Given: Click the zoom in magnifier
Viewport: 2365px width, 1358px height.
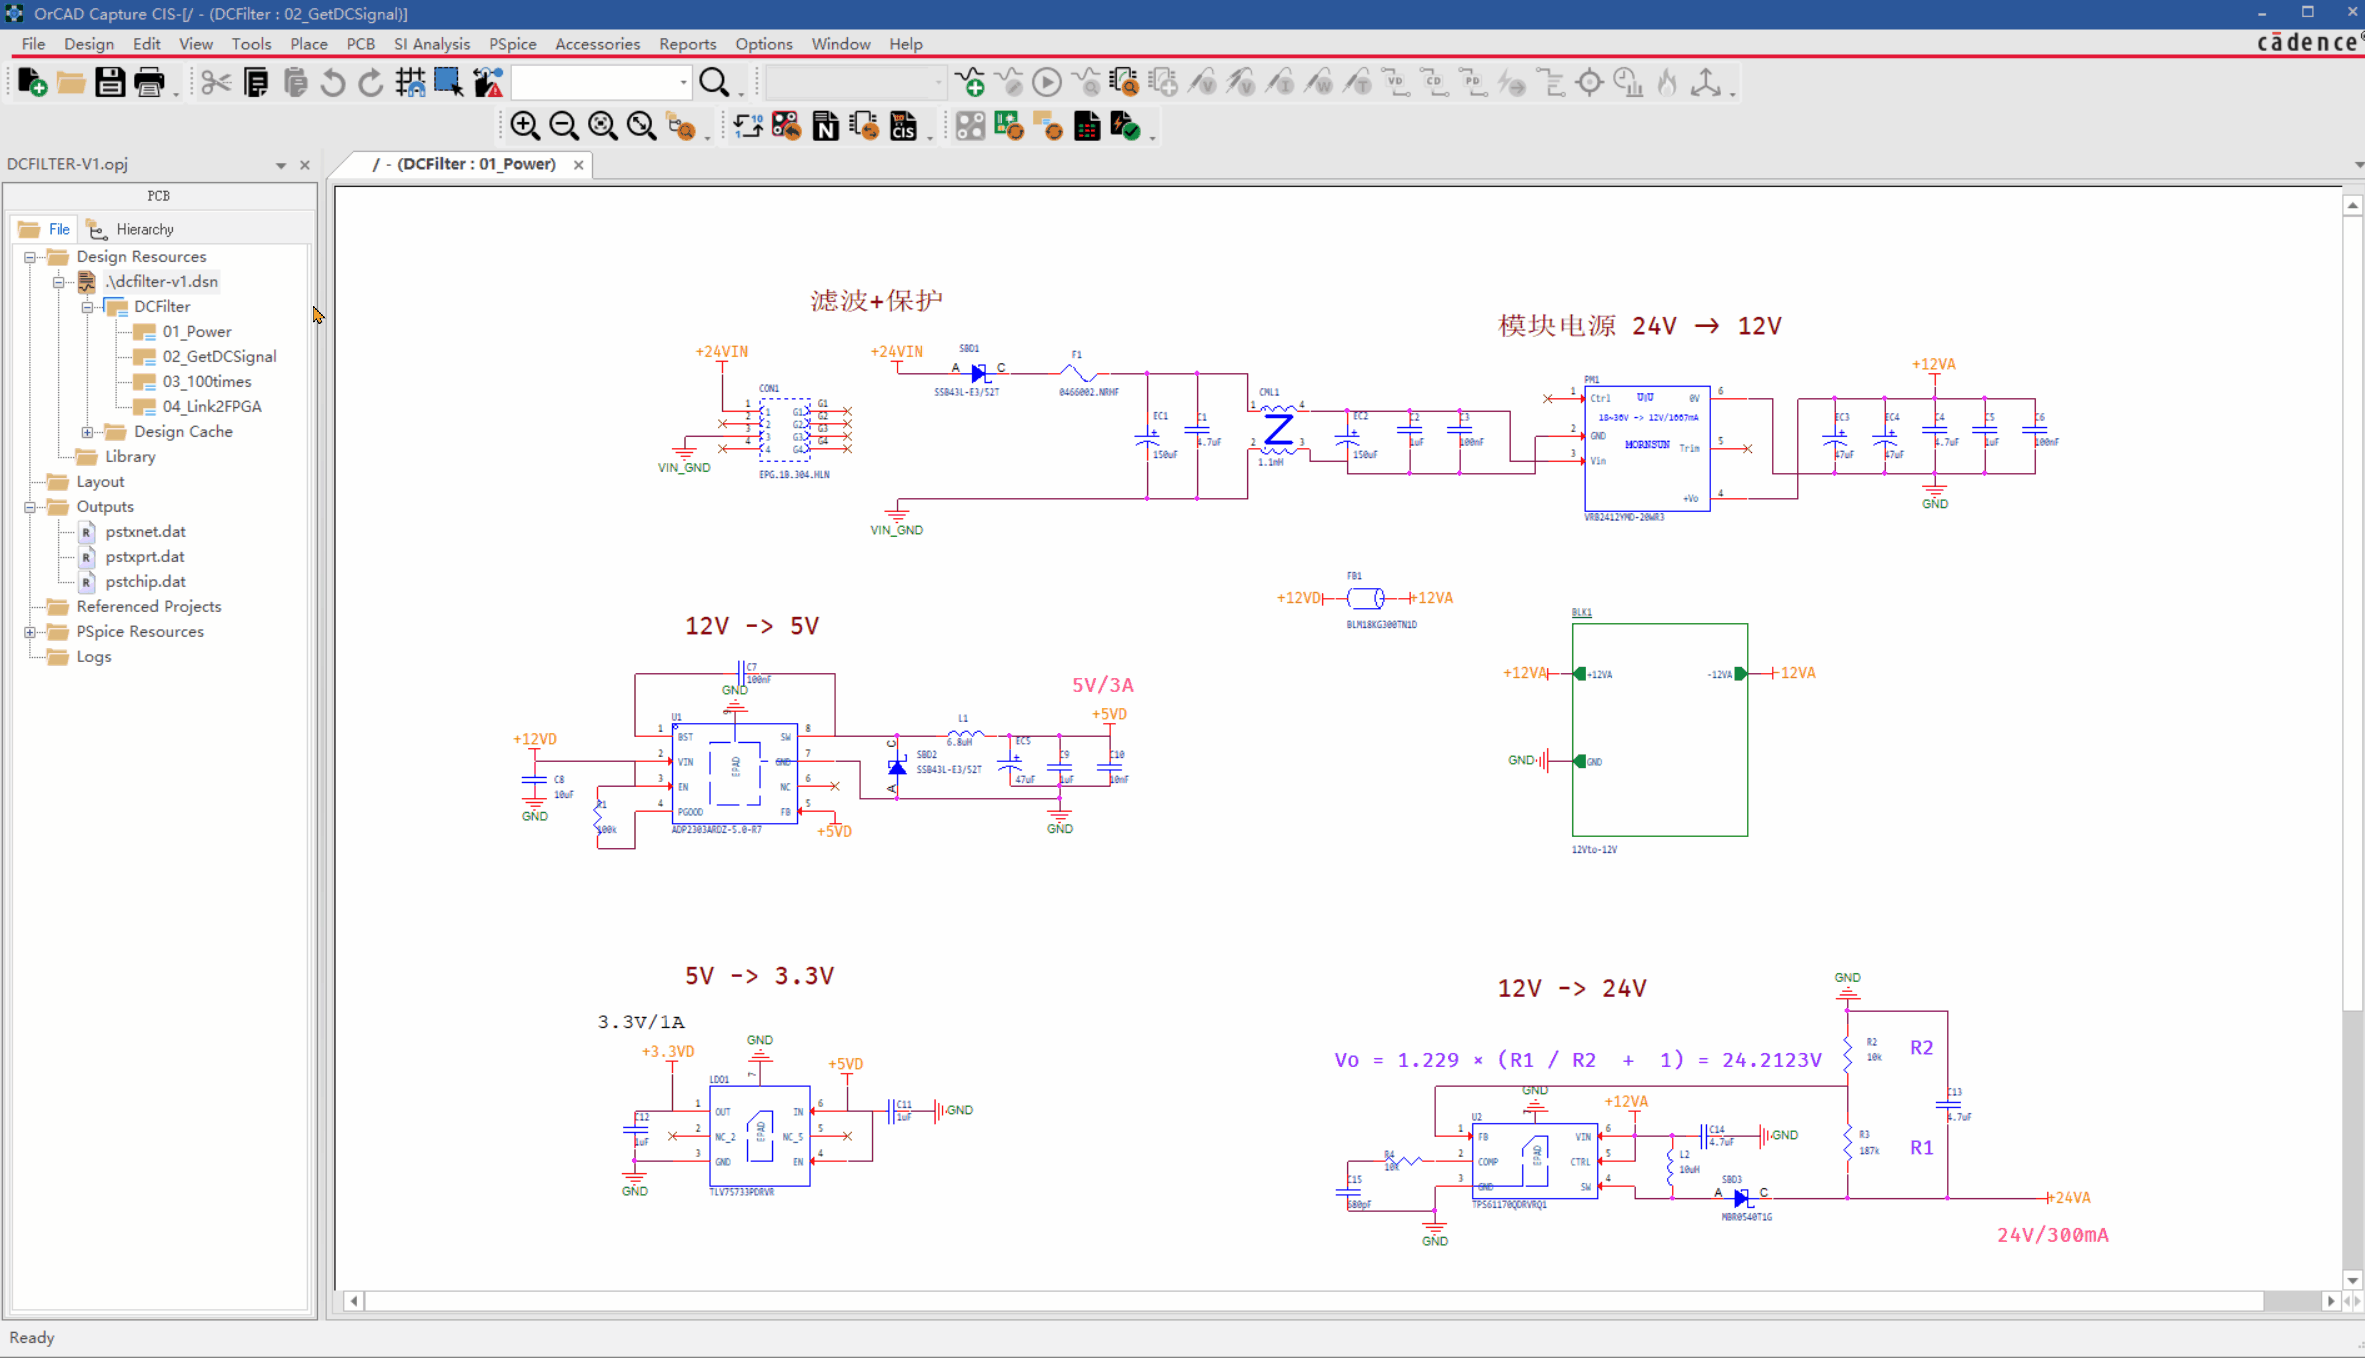Looking at the screenshot, I should [525, 126].
